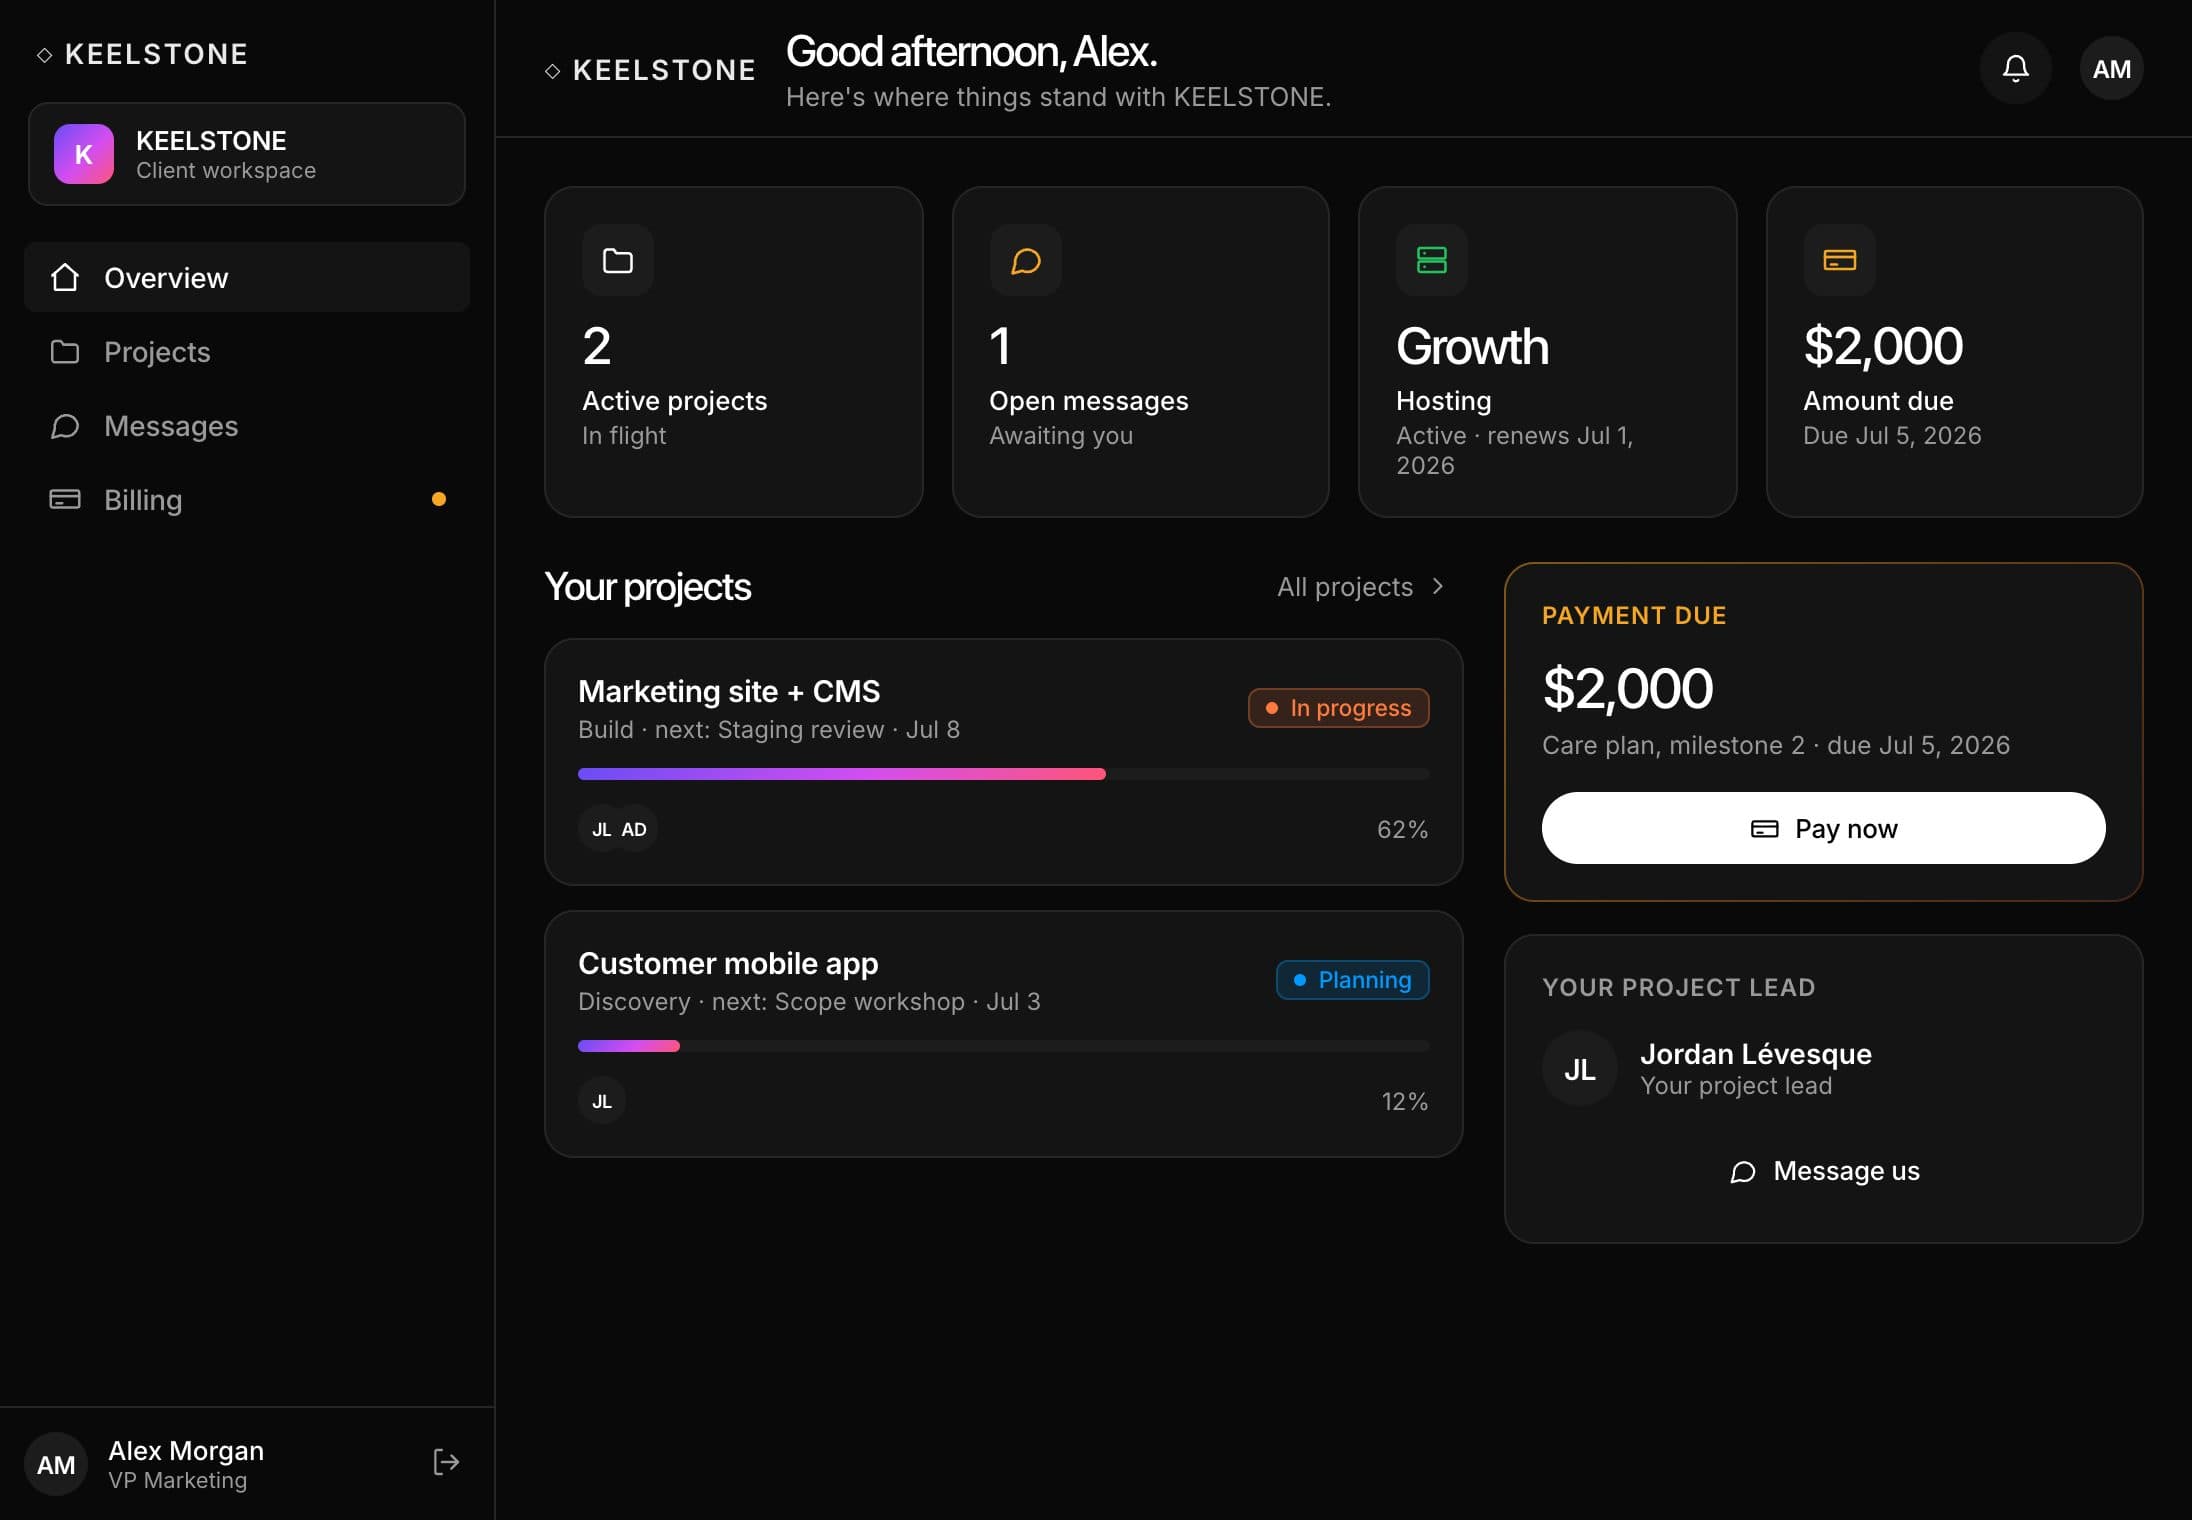This screenshot has height=1520, width=2192.
Task: Click the JL avatar in project lead card
Action: pyautogui.click(x=1580, y=1068)
